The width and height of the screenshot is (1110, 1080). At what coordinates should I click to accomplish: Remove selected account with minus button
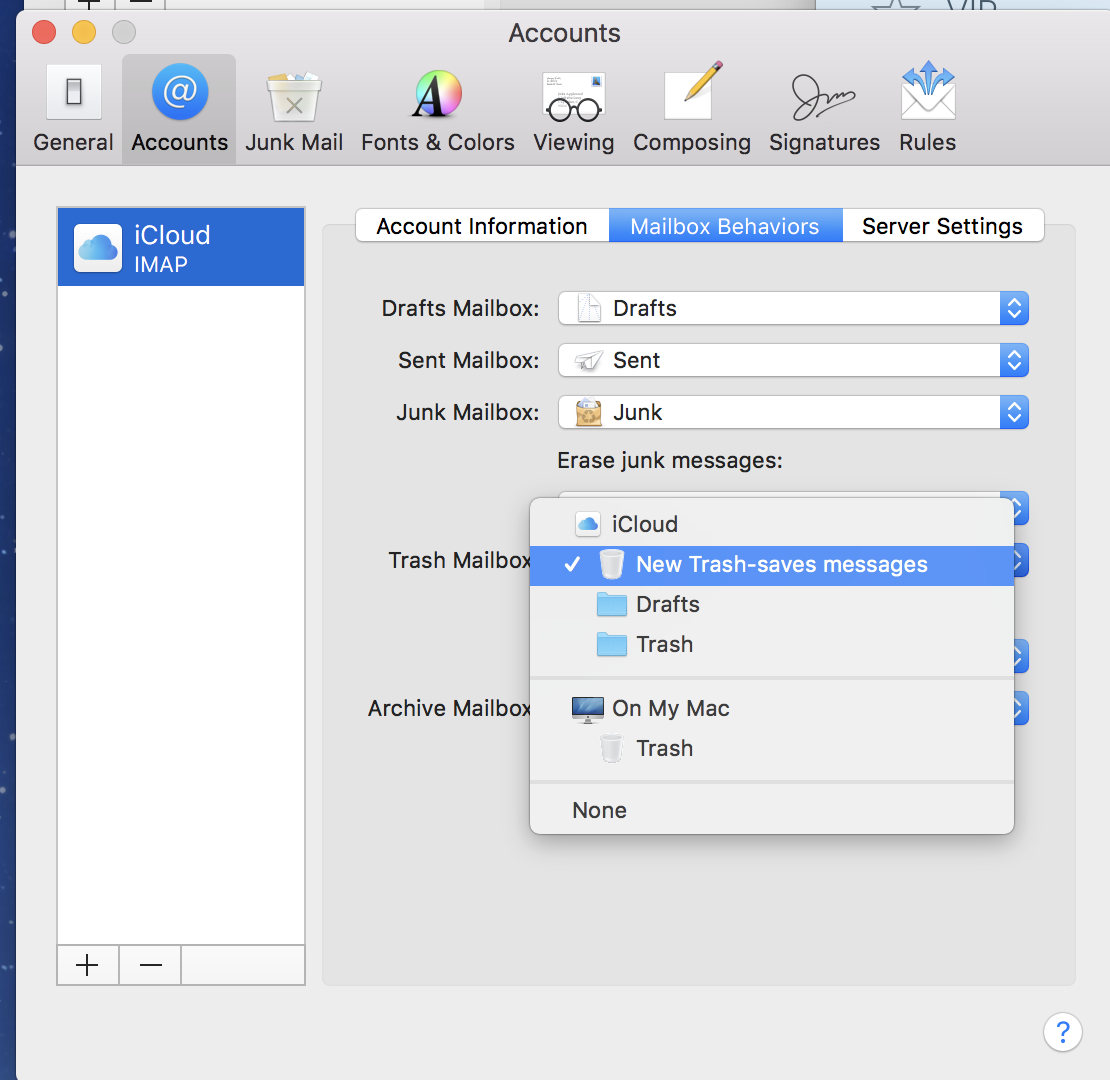pos(150,965)
